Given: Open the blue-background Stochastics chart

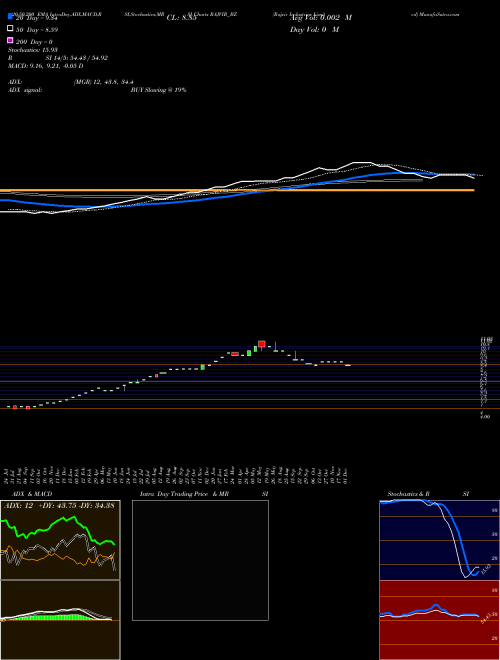Looking at the screenshot, I should tap(439, 540).
